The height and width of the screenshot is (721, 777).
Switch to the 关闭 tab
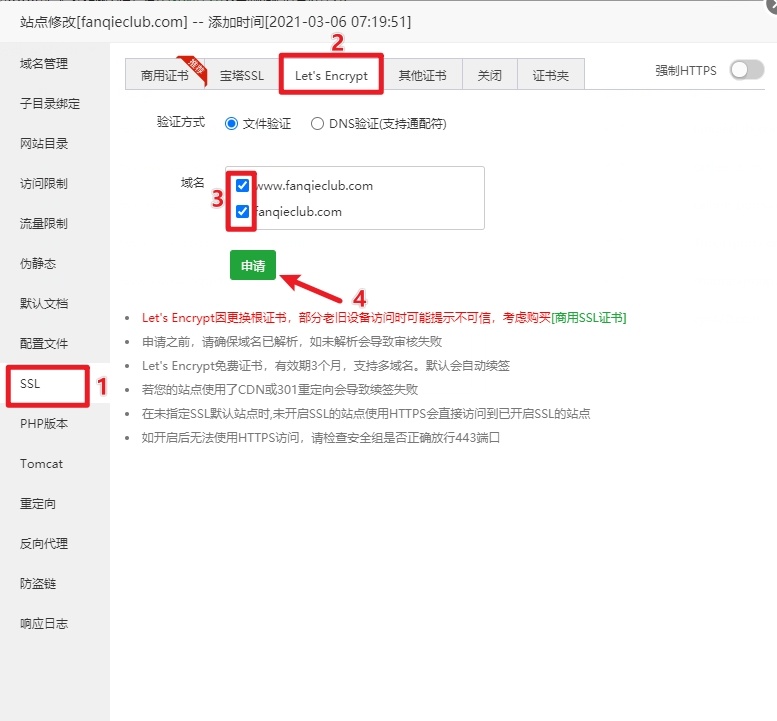[490, 75]
